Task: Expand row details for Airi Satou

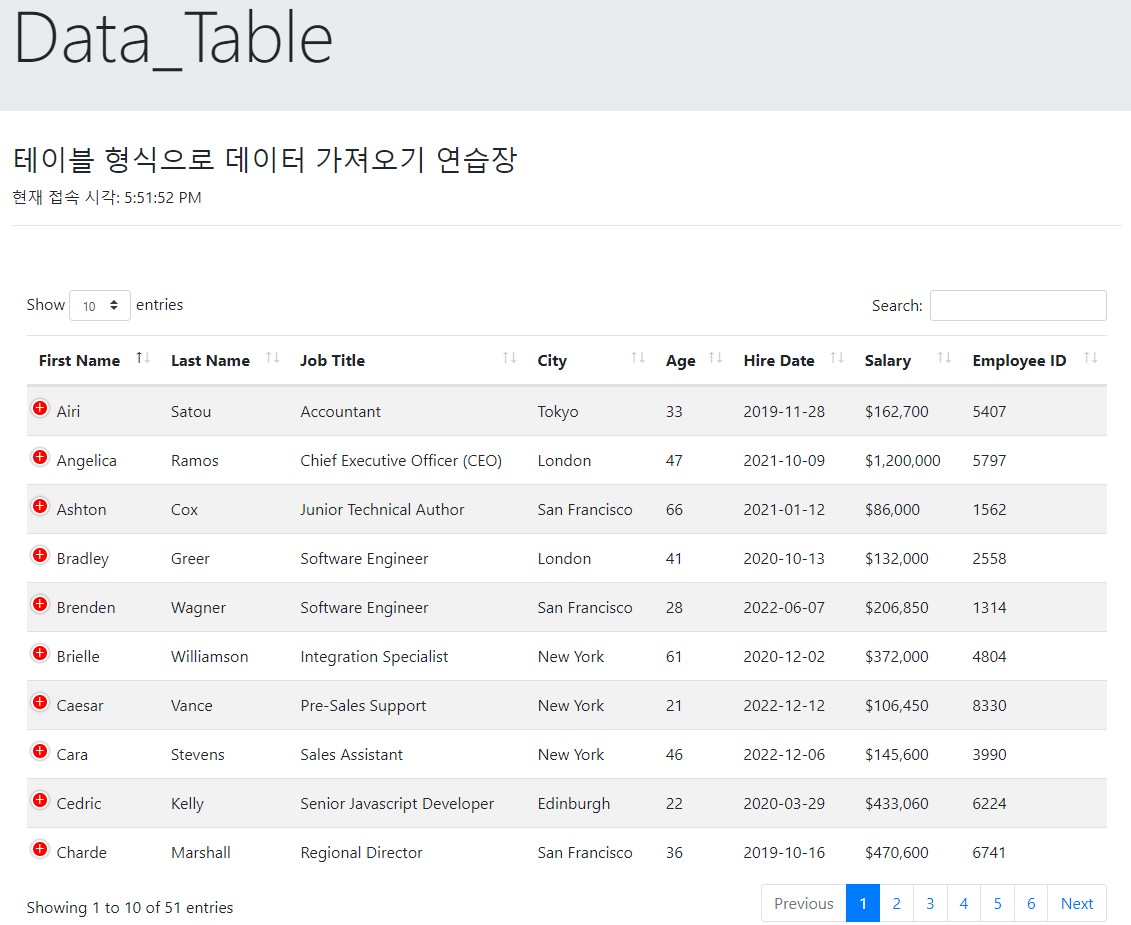Action: (x=40, y=409)
